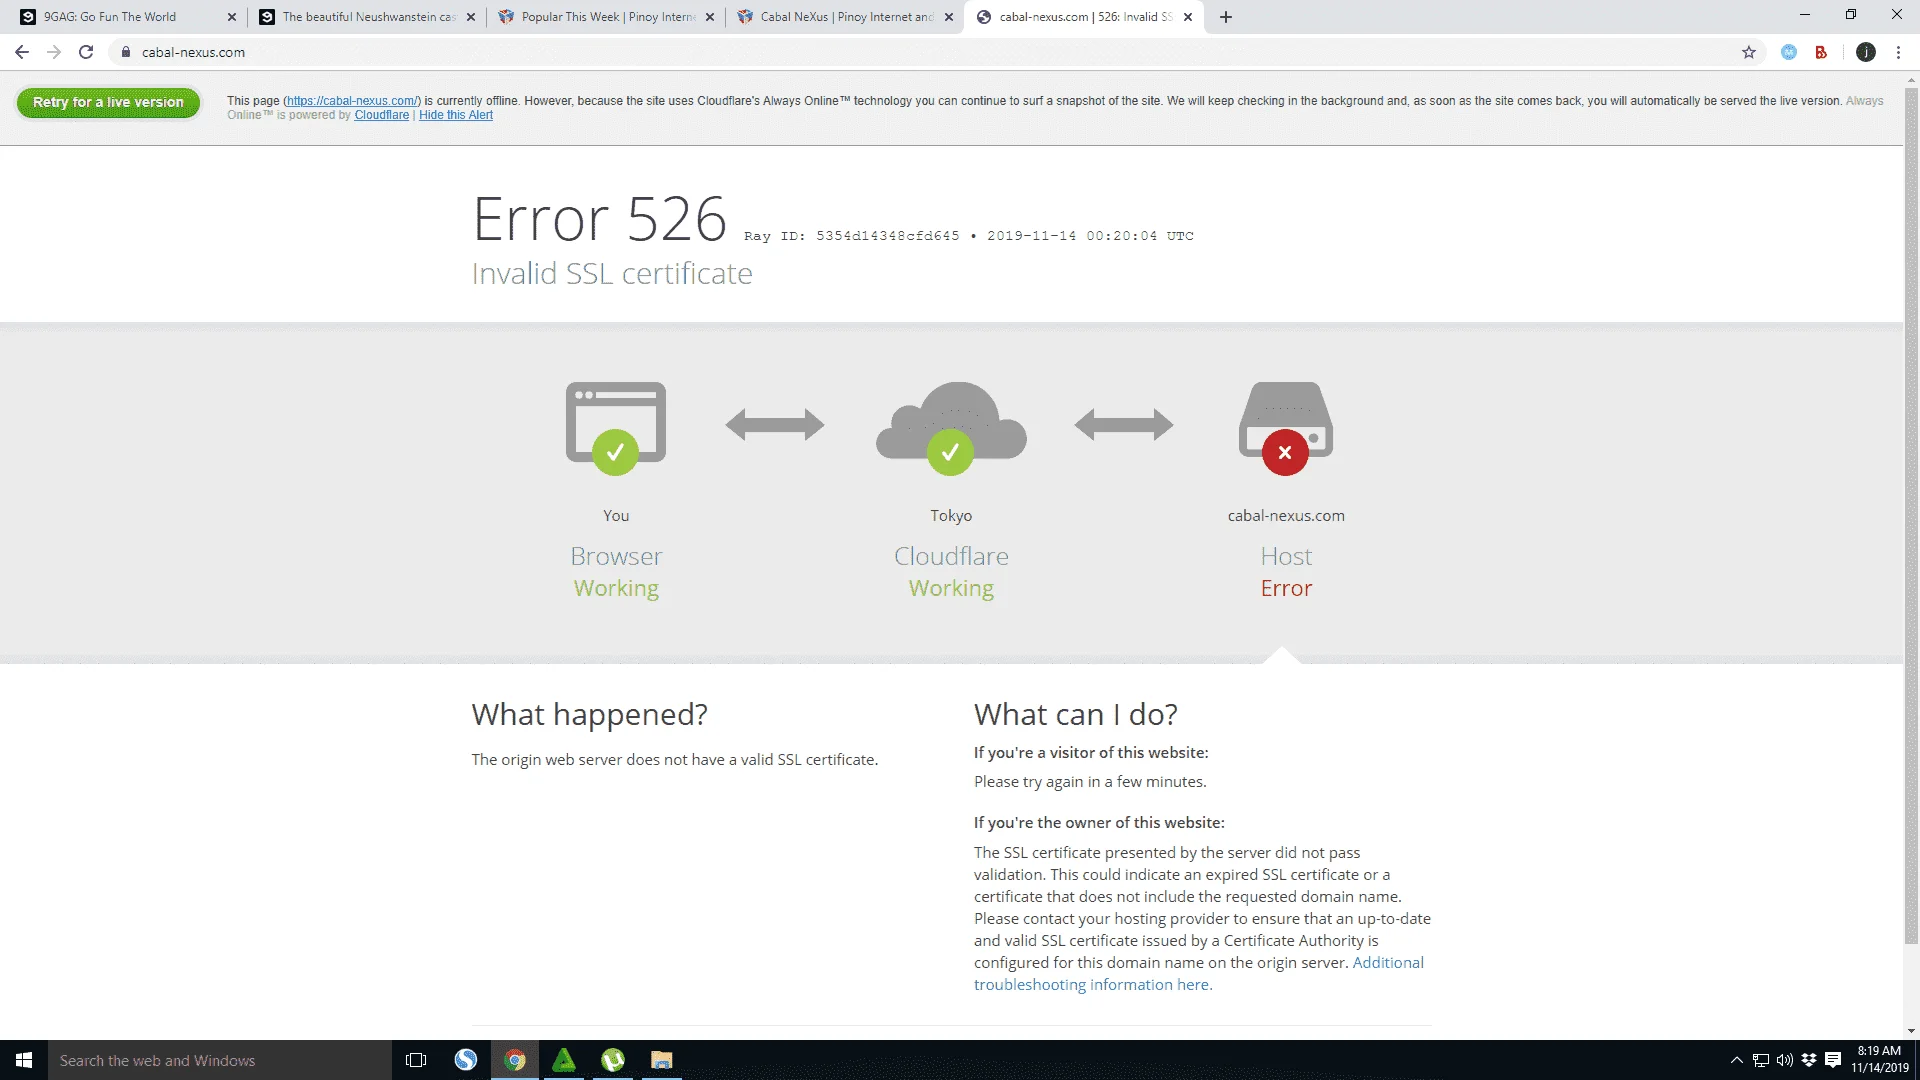Switch to the Cabal NeXus Pinoy tab
Viewport: 1920px width, 1080px height.
coord(846,17)
